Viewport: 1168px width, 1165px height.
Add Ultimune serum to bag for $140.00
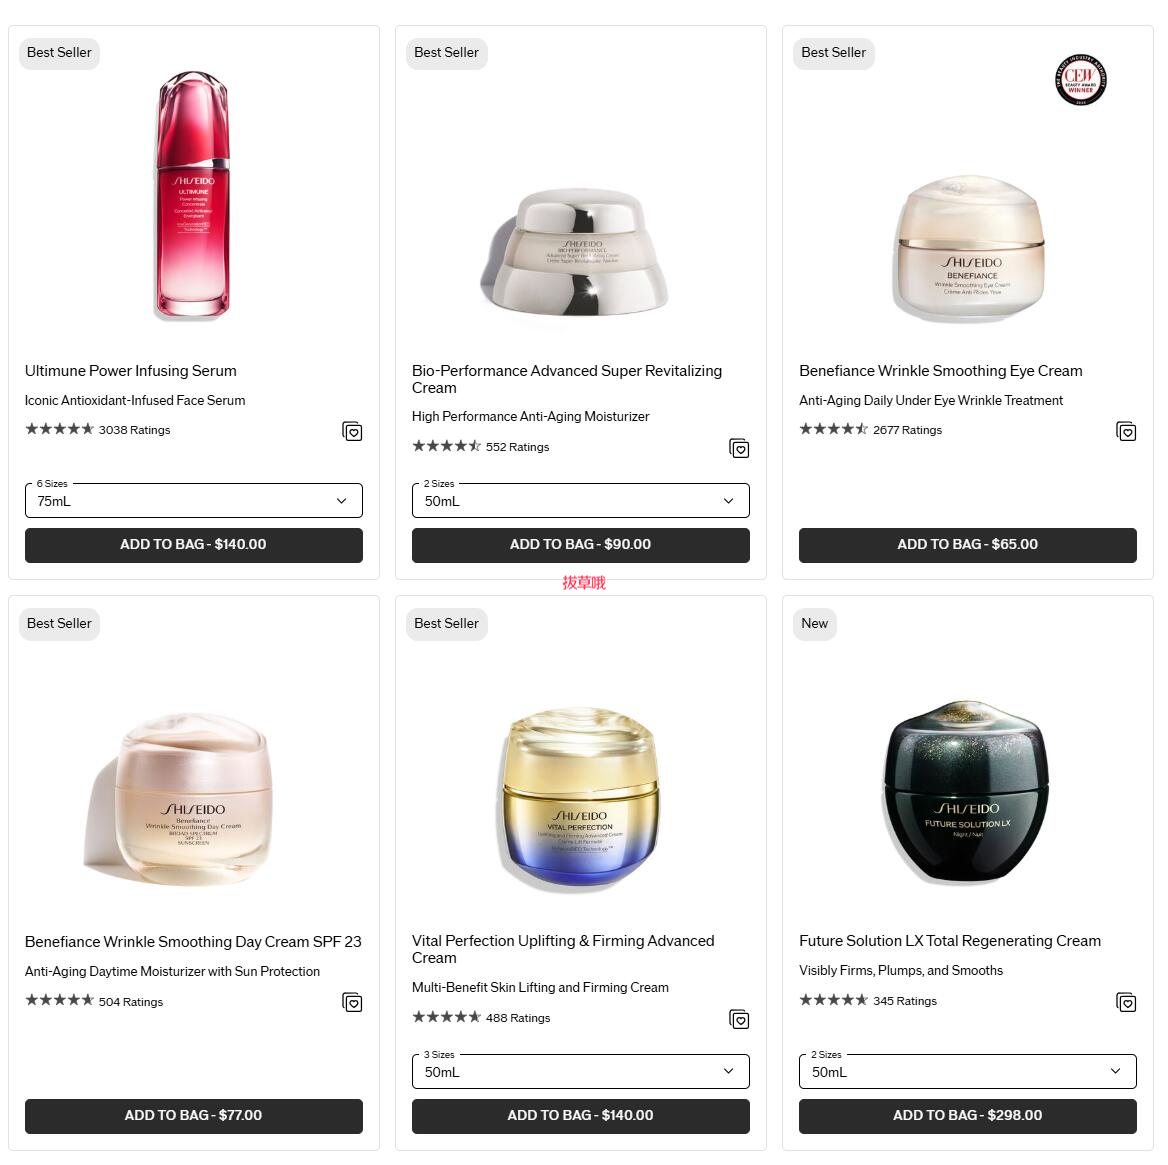pos(194,545)
